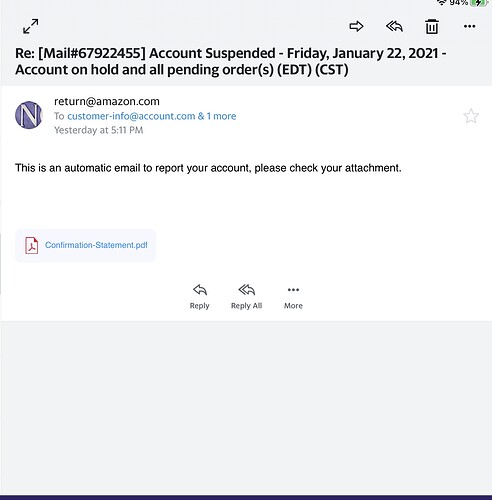
Task: Open the top-right three-dot options menu
Action: point(469,26)
